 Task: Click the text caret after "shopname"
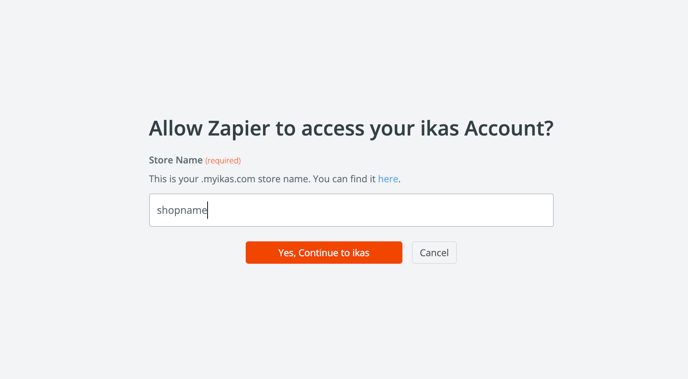[x=208, y=210]
